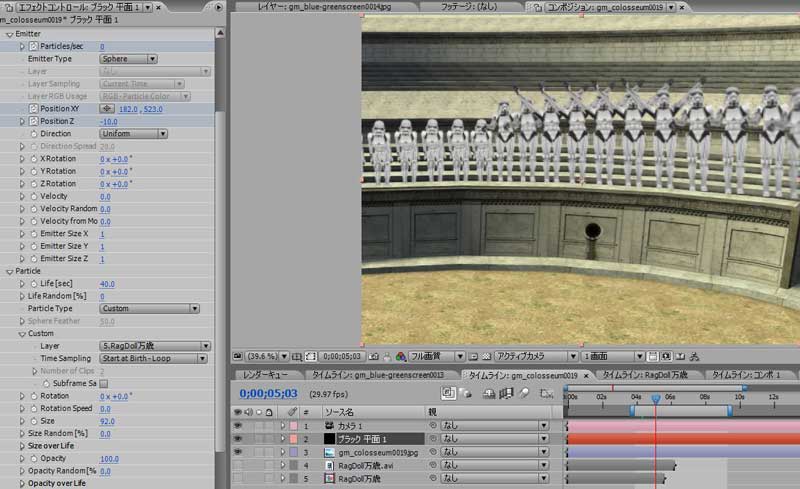Toggle visibility of gm_colosseum0019.jpg layer

240,452
